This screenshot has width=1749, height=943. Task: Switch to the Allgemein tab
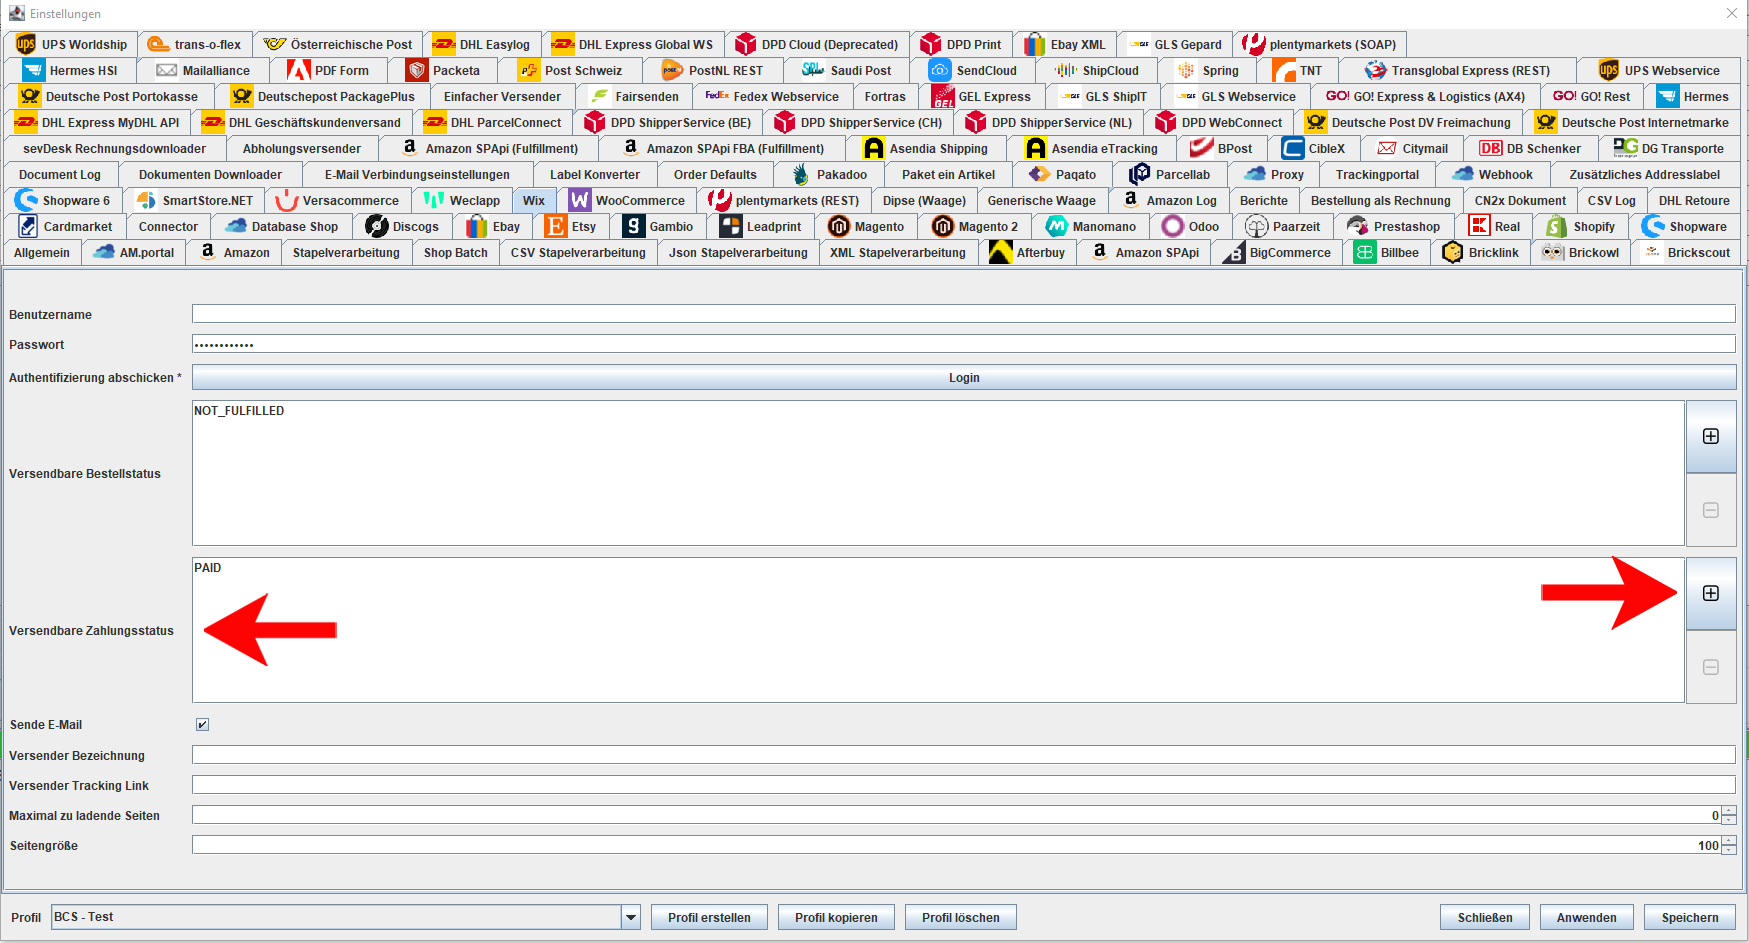tap(42, 252)
